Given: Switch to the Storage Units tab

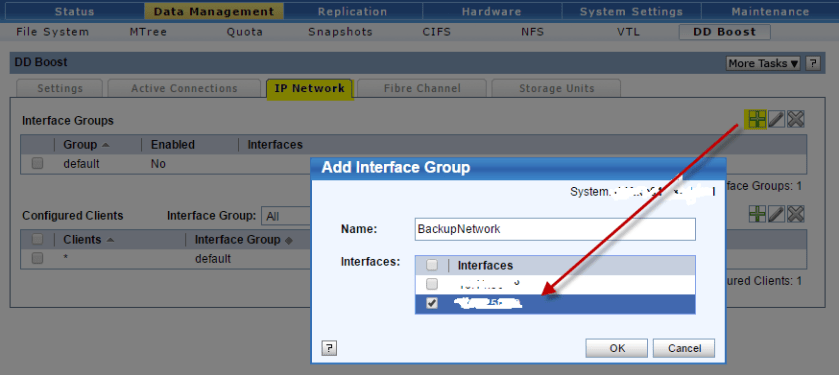Looking at the screenshot, I should [x=556, y=88].
